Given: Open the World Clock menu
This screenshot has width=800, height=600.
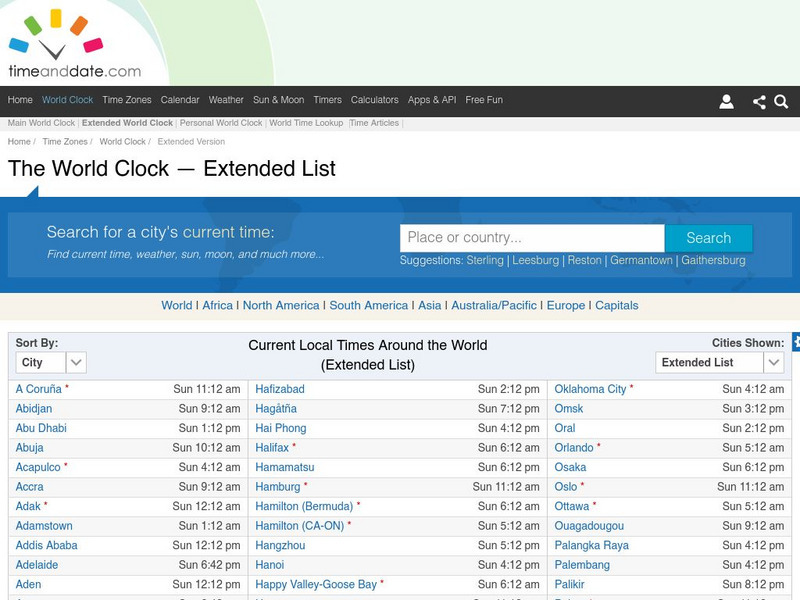Looking at the screenshot, I should point(67,100).
